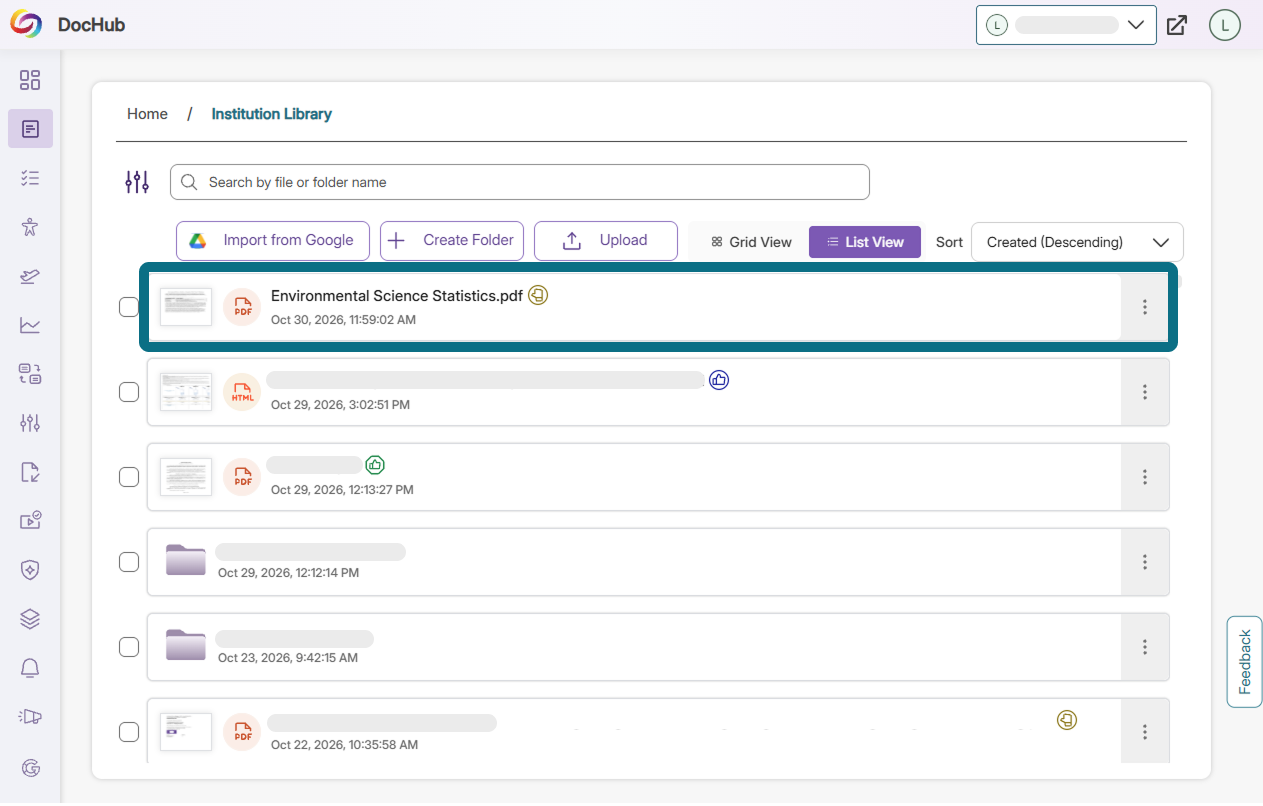The image size is (1263, 806).
Task: Tick the checkbox for the Oct 23, 9:42:15 AM folder
Action: tap(129, 647)
